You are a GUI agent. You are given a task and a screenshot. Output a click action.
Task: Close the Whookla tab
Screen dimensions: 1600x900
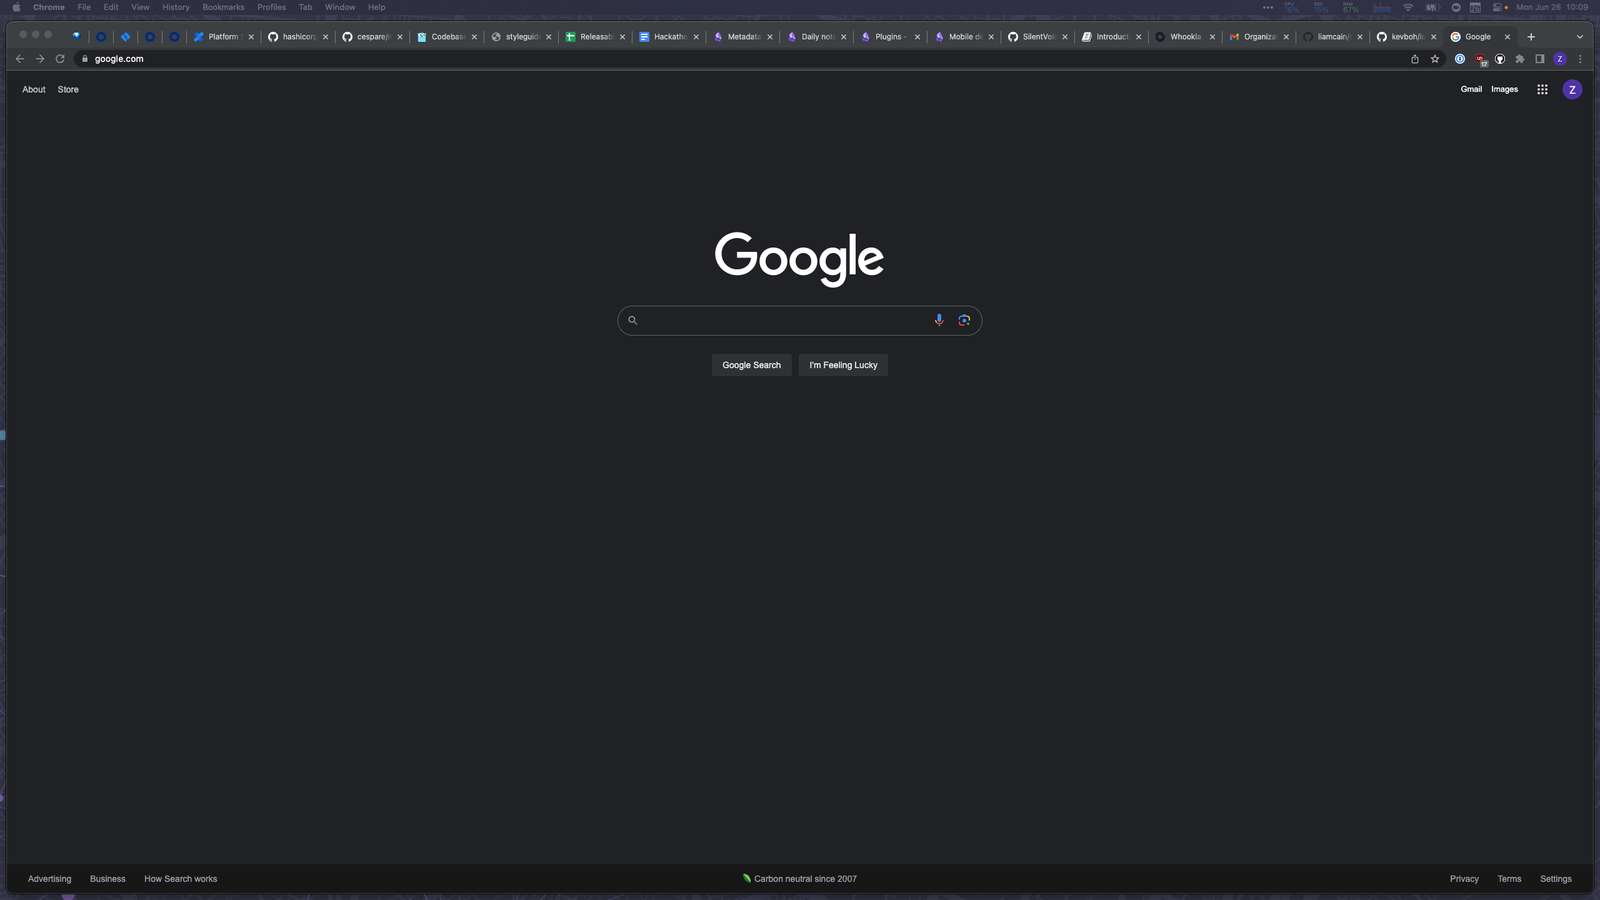click(x=1212, y=37)
